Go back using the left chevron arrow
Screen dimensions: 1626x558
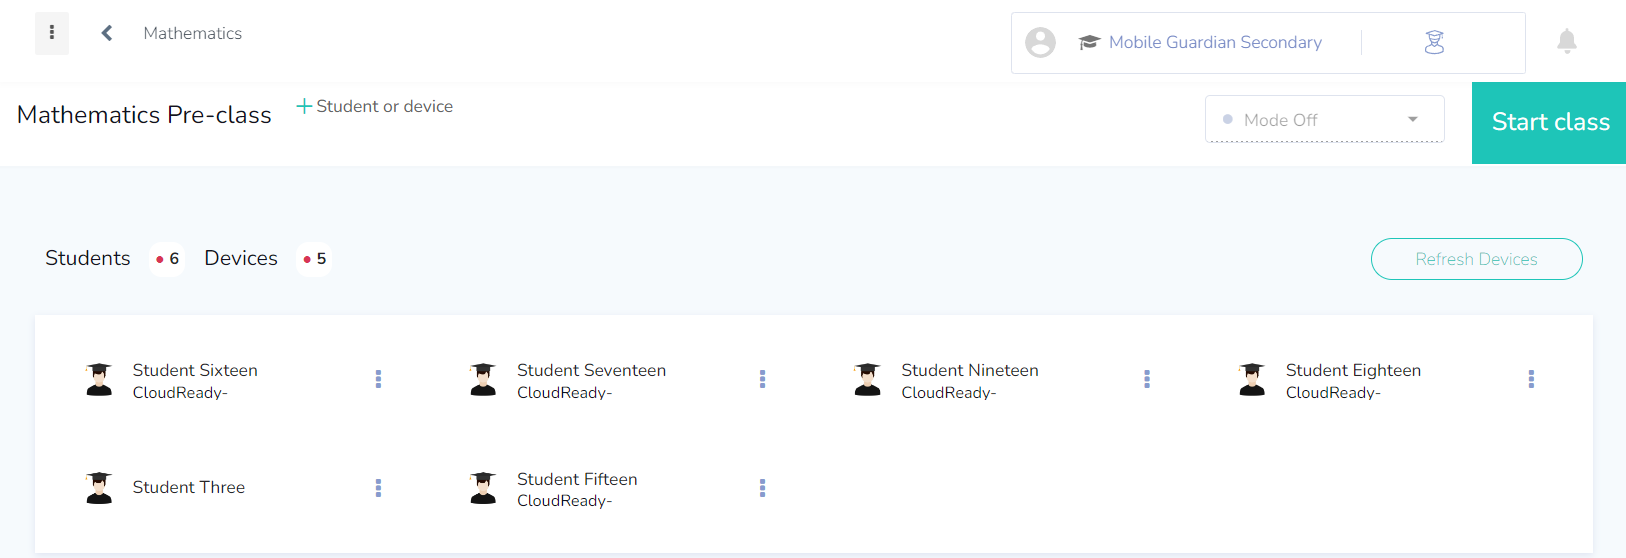coord(107,33)
